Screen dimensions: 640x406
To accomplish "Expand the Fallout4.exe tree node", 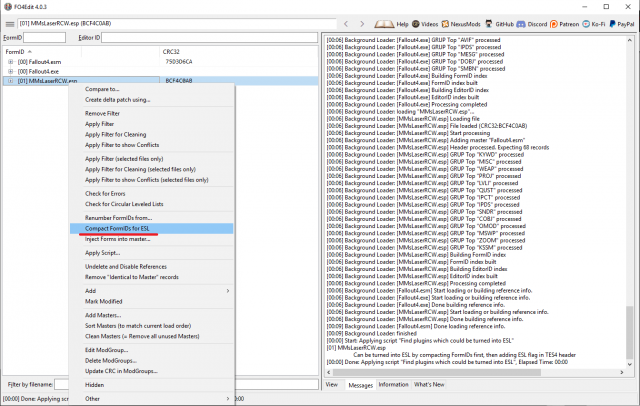I will [x=10, y=70].
